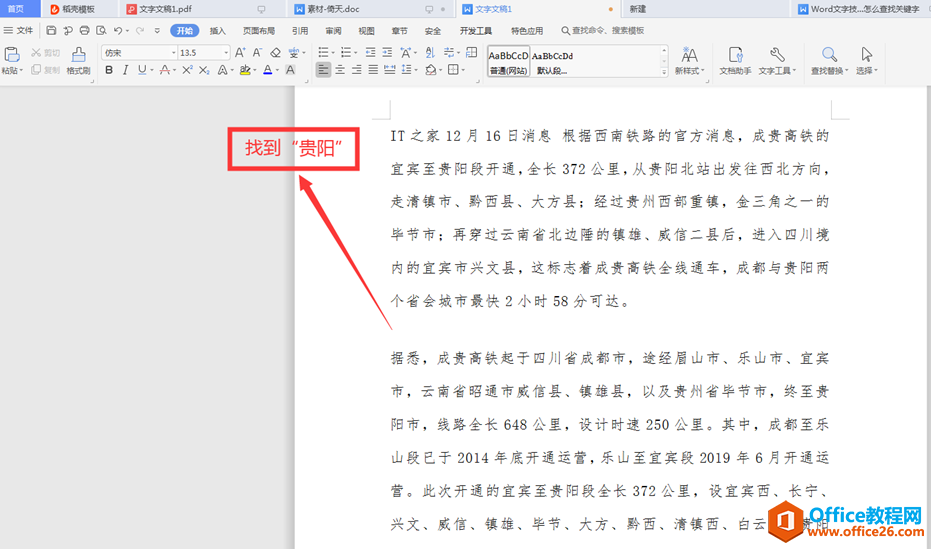
Task: Open the font name dropdown showing 仿宋
Action: pyautogui.click(x=173, y=53)
